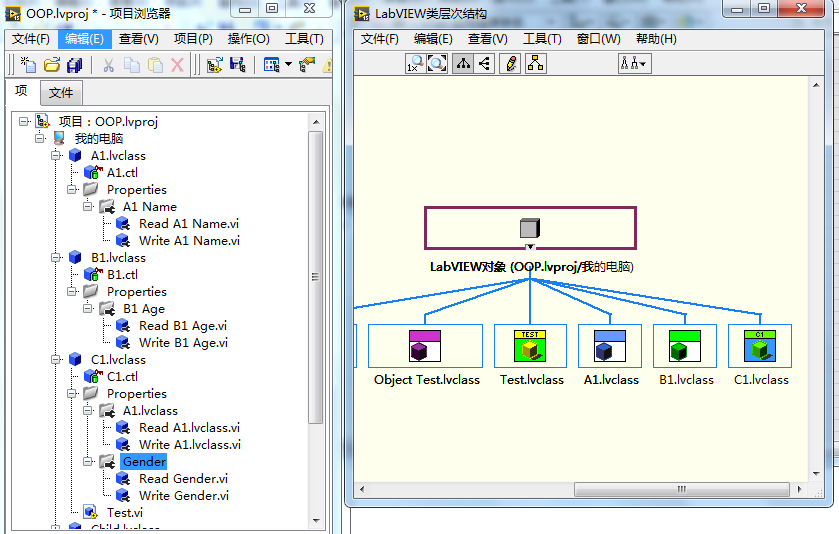The width and height of the screenshot is (839, 534).
Task: Click the Copy toolbar icon
Action: coord(132,65)
